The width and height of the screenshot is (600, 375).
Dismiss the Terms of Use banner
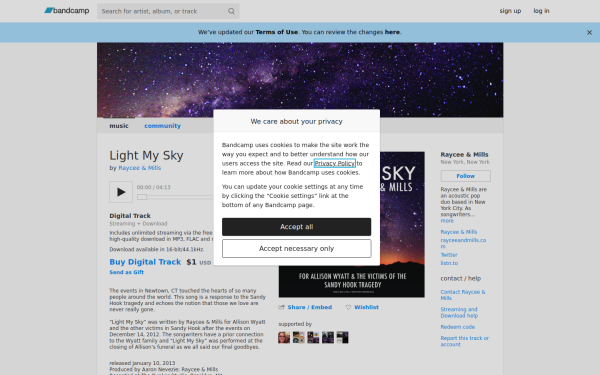pyautogui.click(x=589, y=33)
